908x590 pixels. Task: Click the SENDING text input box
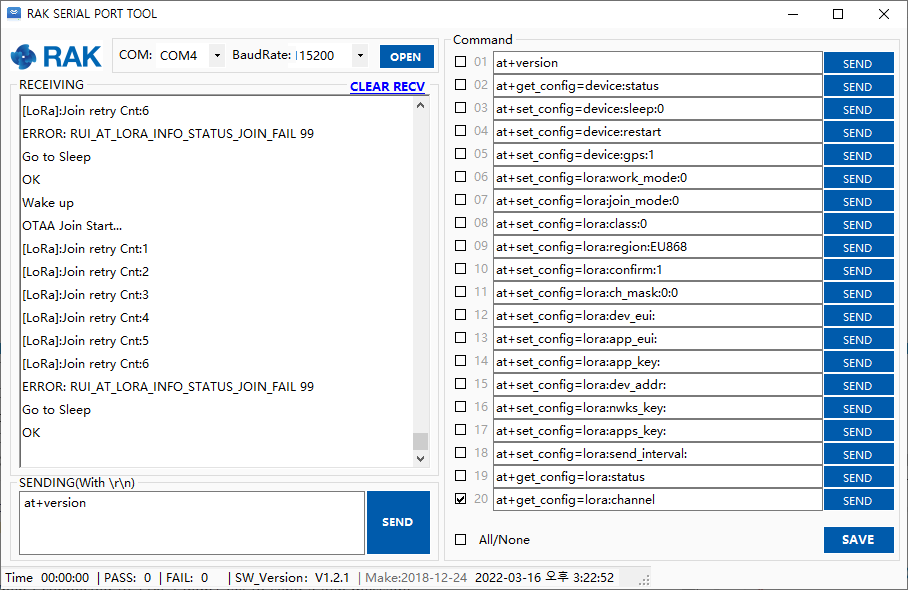click(191, 522)
